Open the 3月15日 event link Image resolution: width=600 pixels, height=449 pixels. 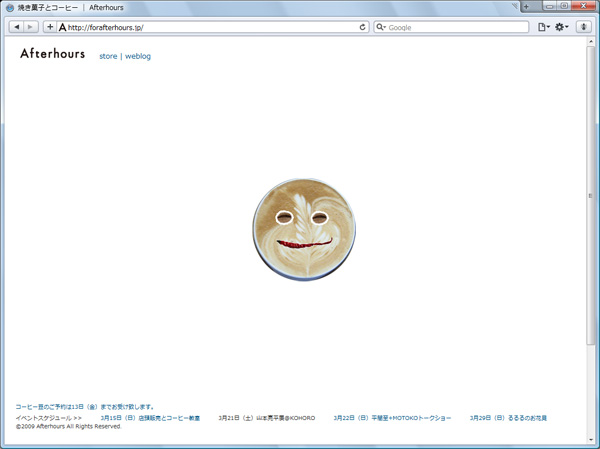pos(150,418)
